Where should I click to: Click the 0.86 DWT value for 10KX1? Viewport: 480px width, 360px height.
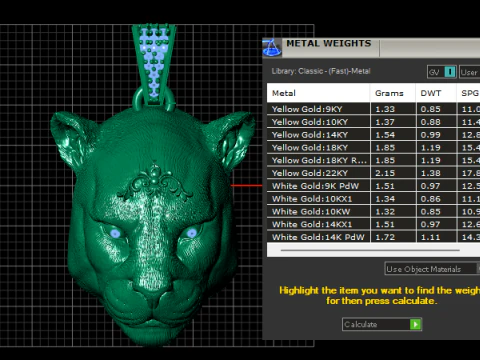pyautogui.click(x=430, y=199)
